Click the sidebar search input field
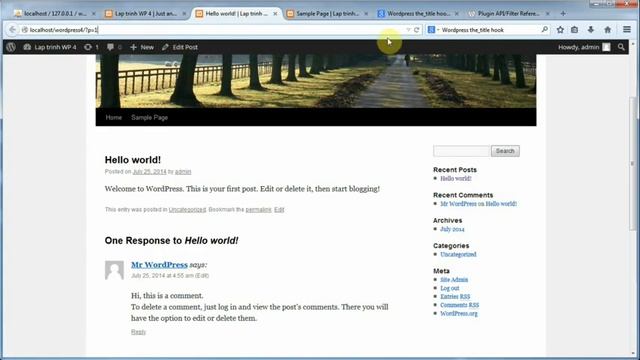640x360 pixels. click(461, 151)
